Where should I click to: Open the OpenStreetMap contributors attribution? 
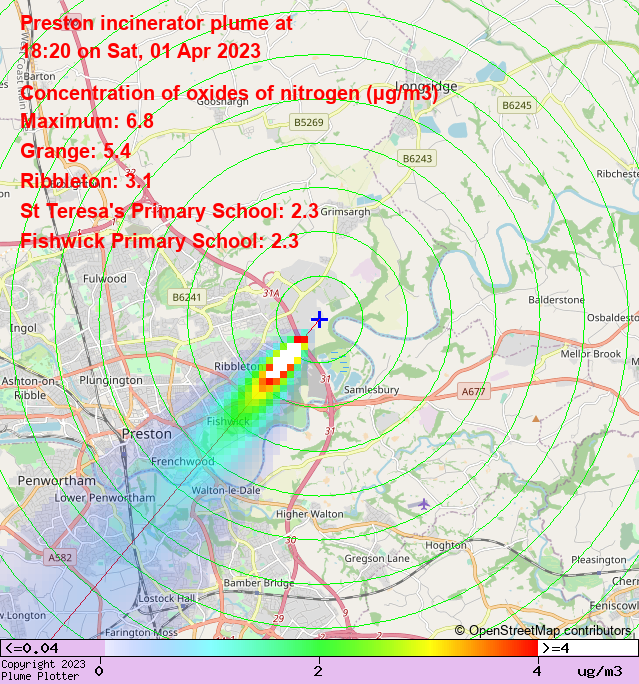coord(543,631)
